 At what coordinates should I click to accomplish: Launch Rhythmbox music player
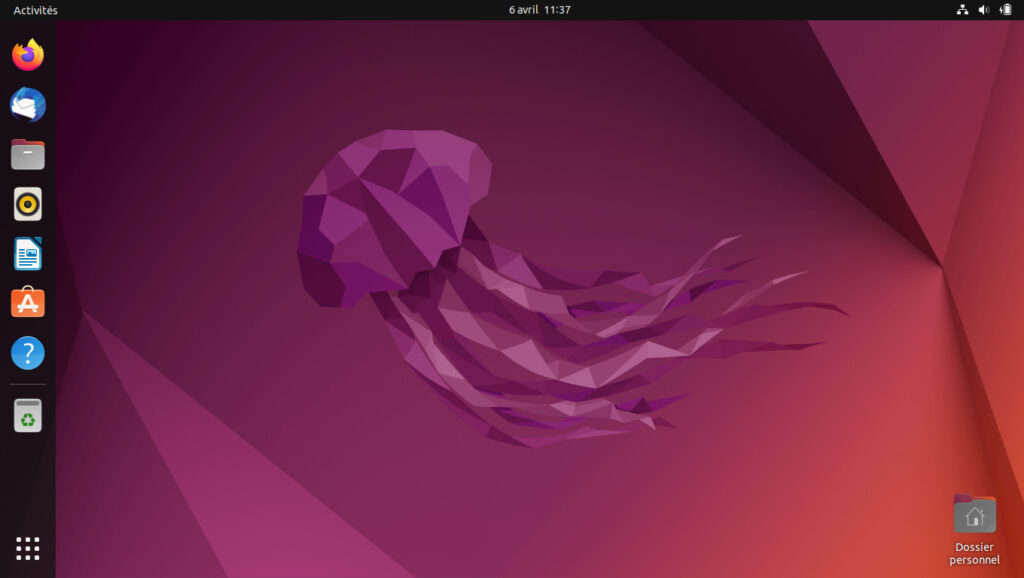point(27,204)
